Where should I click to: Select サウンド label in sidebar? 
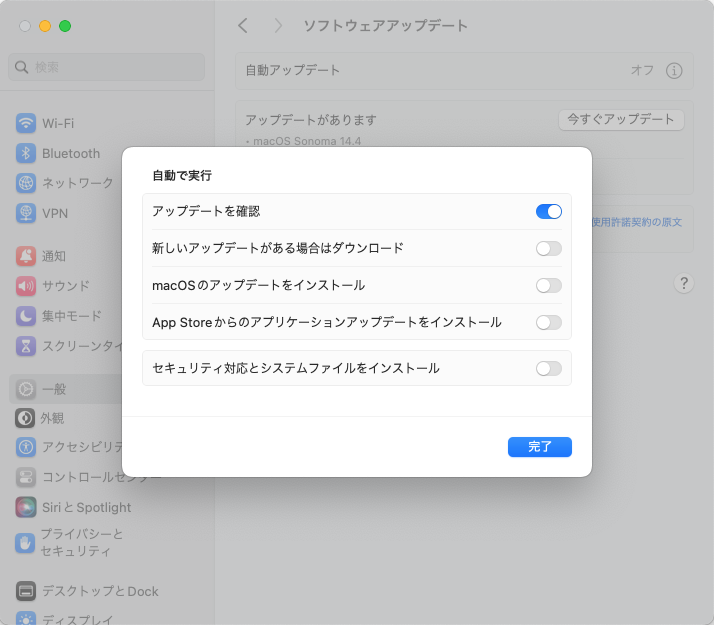click(x=66, y=286)
